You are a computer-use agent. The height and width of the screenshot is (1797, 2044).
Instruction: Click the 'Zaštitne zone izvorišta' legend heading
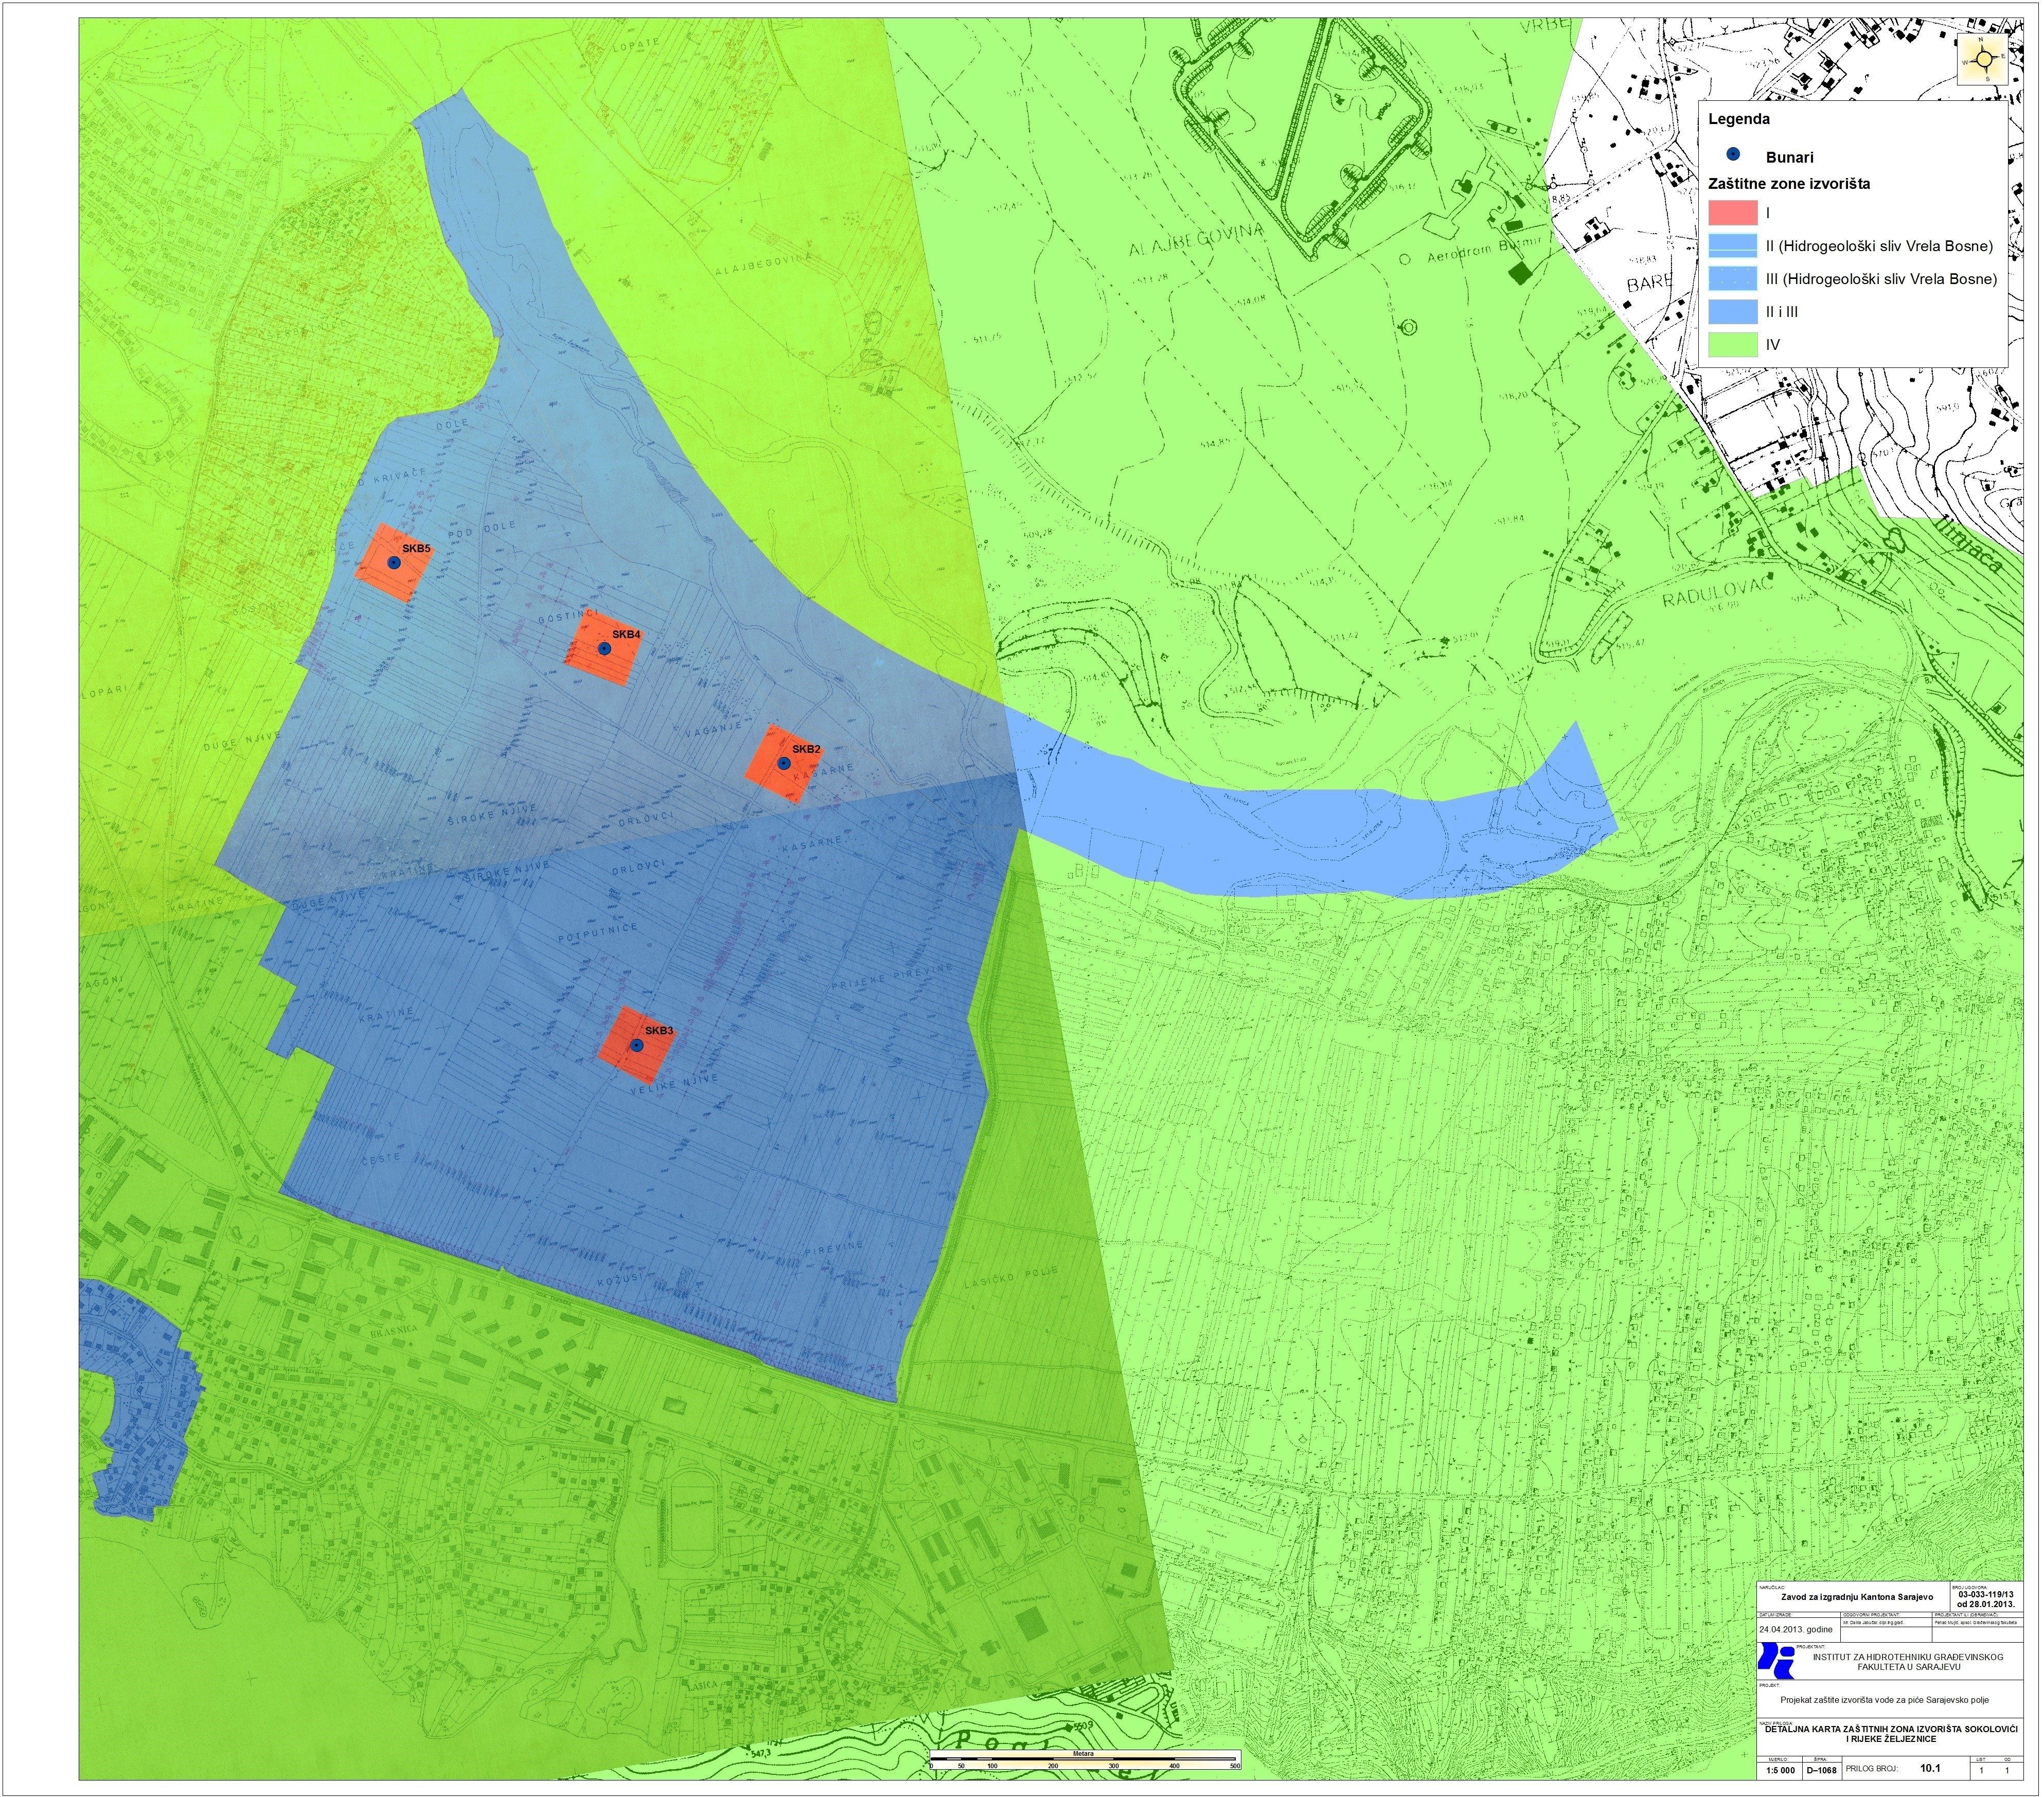point(1788,184)
